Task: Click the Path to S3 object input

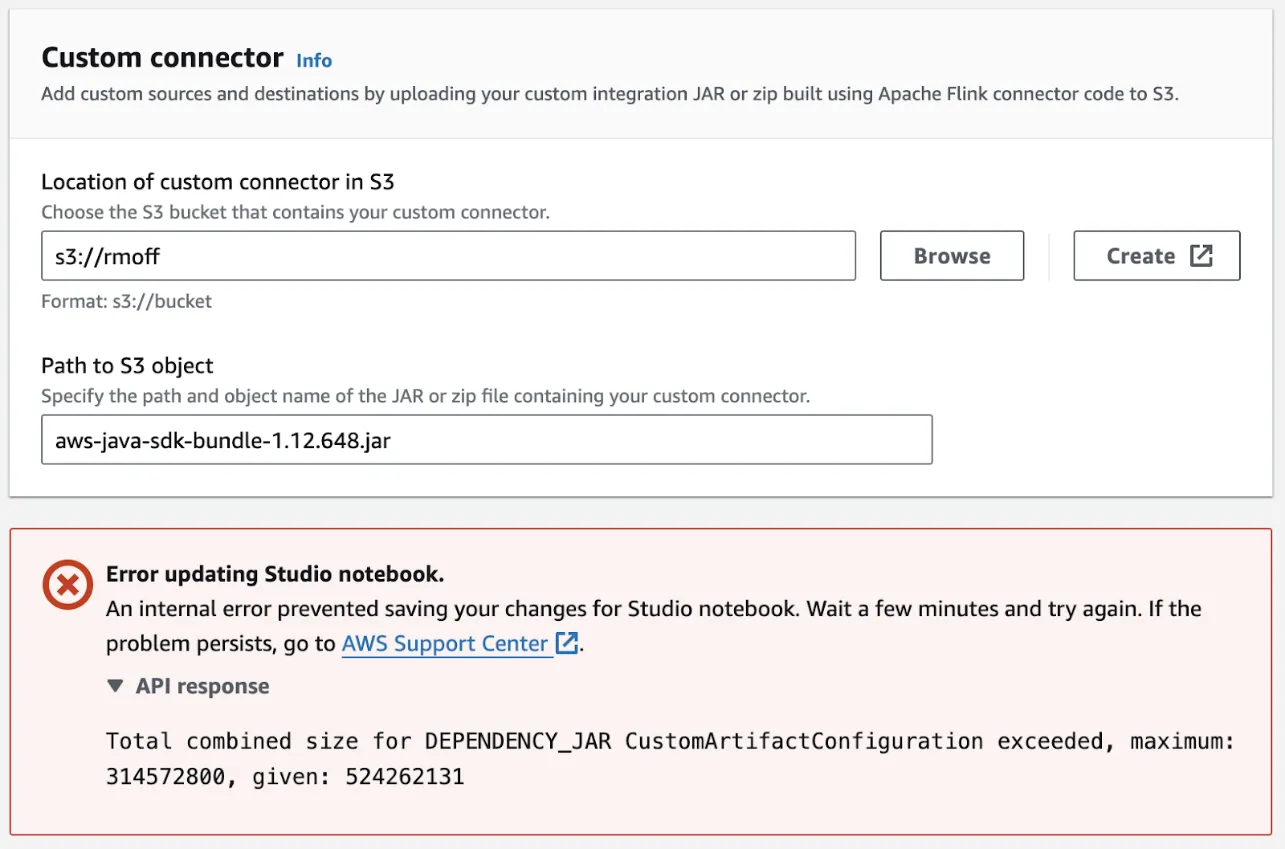Action: point(487,440)
